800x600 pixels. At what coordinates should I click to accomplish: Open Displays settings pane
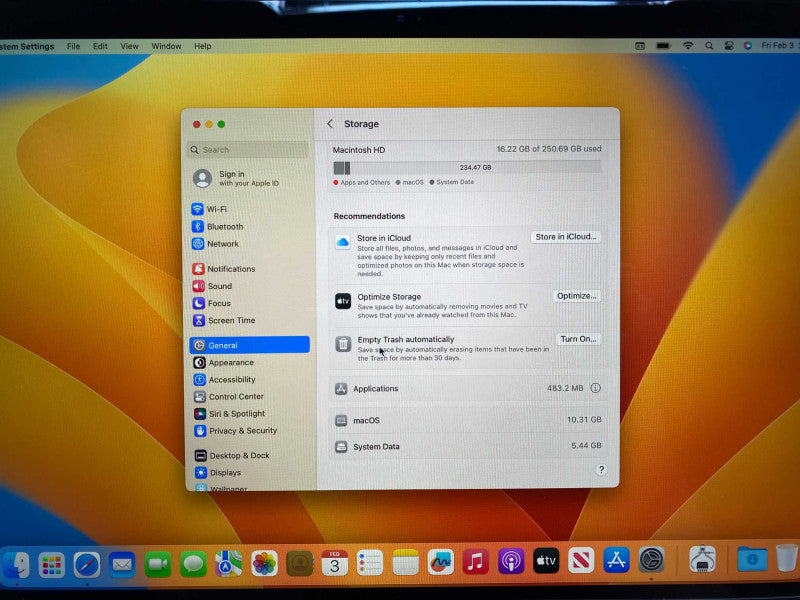(x=217, y=472)
